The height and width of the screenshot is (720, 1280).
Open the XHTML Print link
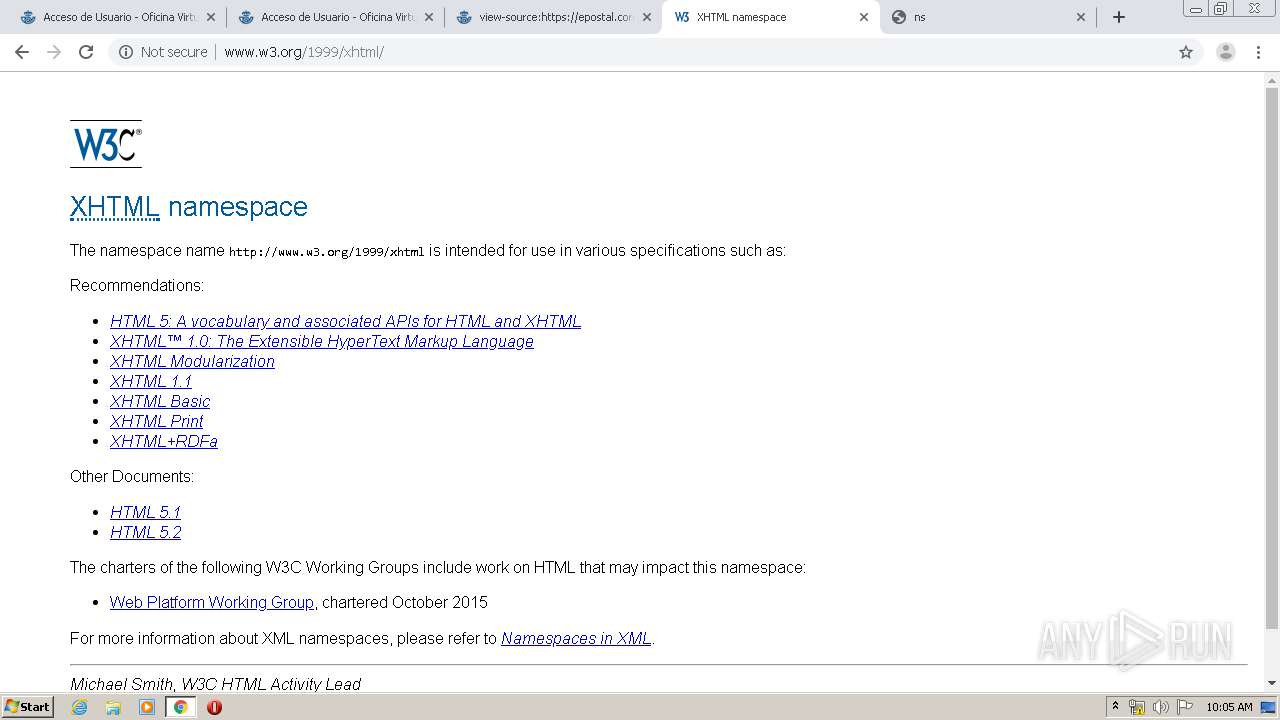(x=156, y=421)
